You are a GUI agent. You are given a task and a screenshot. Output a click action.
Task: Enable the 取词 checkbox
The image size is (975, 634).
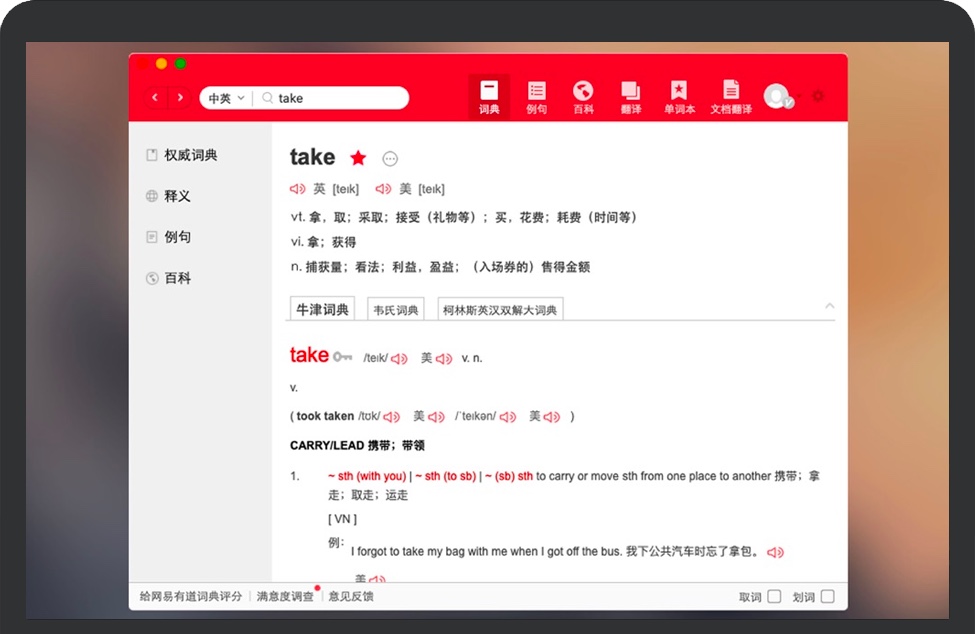(774, 597)
